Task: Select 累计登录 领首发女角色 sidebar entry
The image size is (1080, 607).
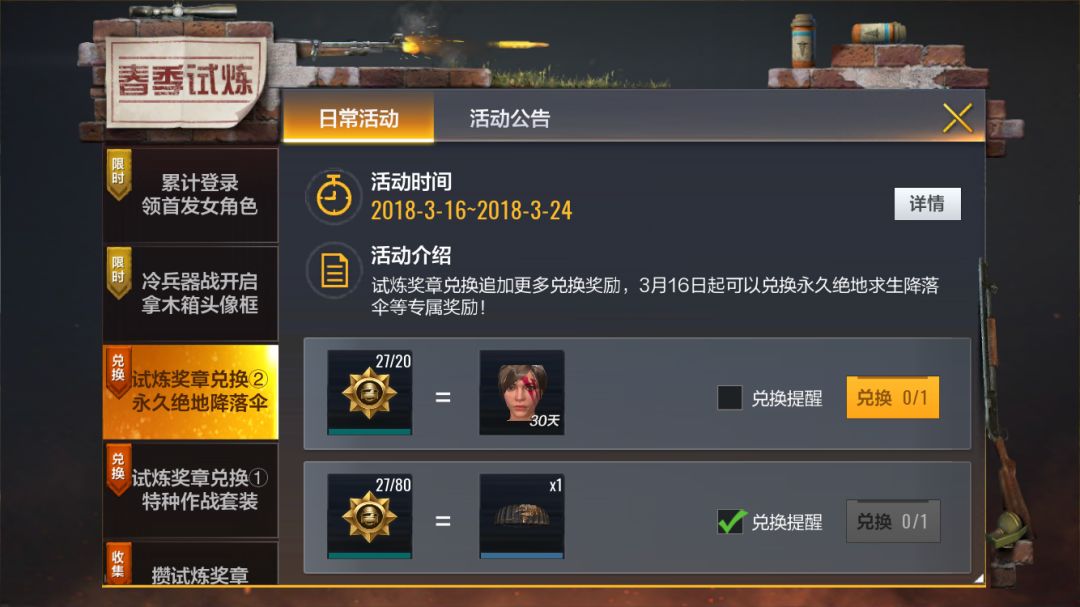Action: coord(191,195)
